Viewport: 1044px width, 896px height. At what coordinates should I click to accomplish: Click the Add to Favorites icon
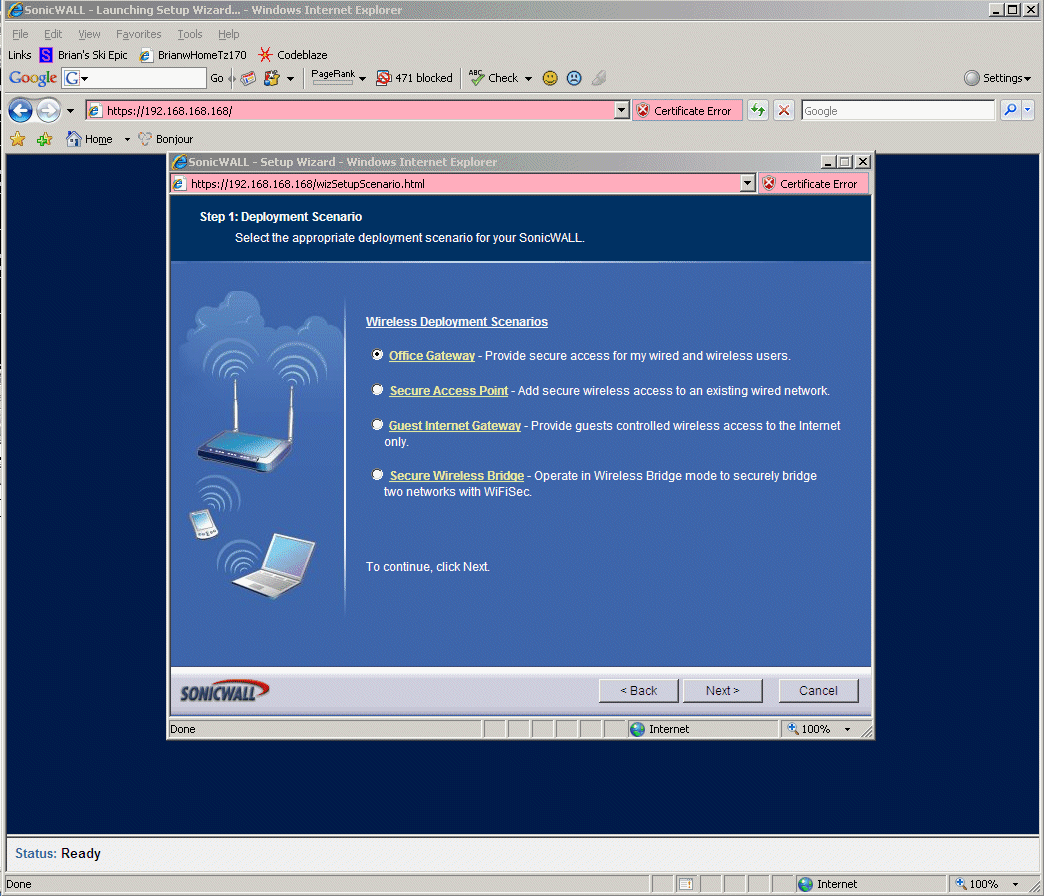tap(45, 138)
